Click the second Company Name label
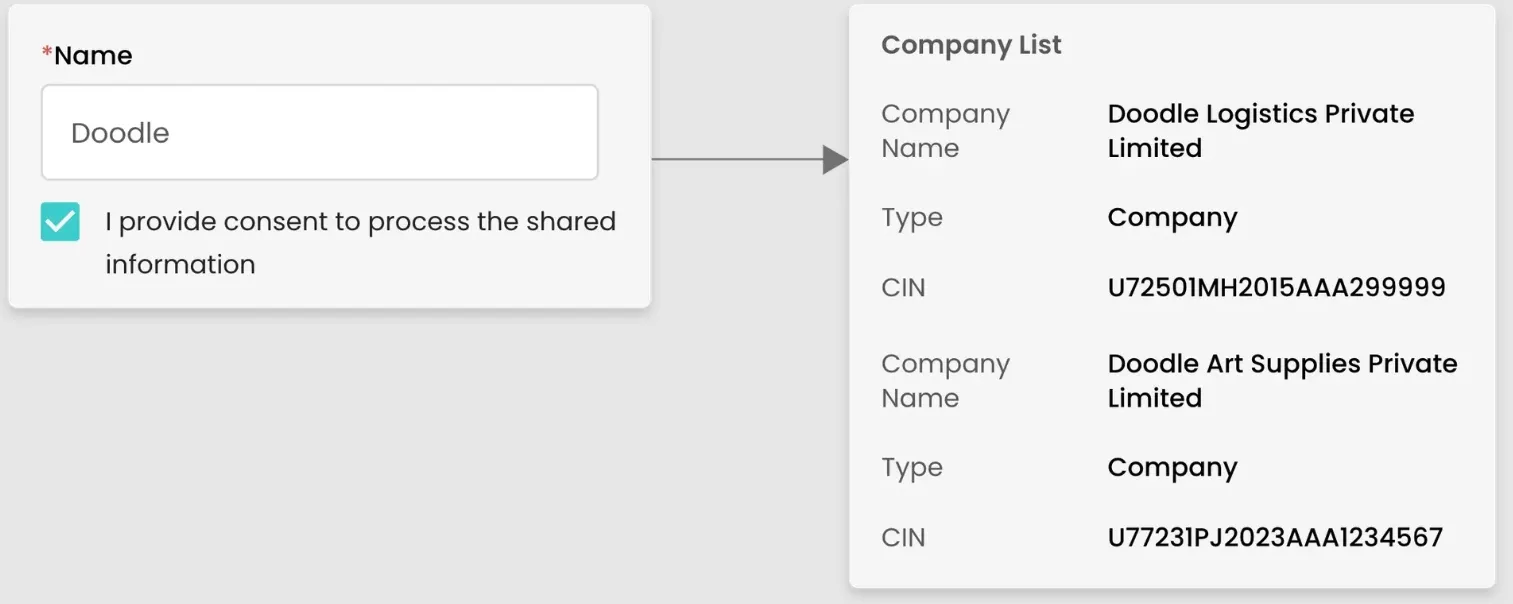Viewport: 1513px width, 604px height. coord(944,380)
